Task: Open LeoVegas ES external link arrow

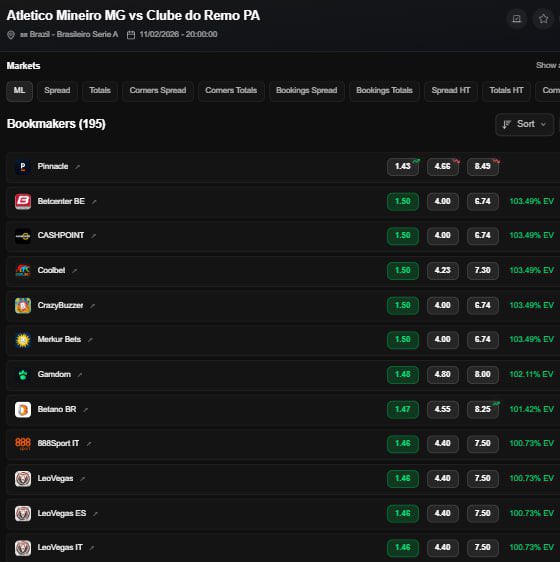Action: coord(95,514)
